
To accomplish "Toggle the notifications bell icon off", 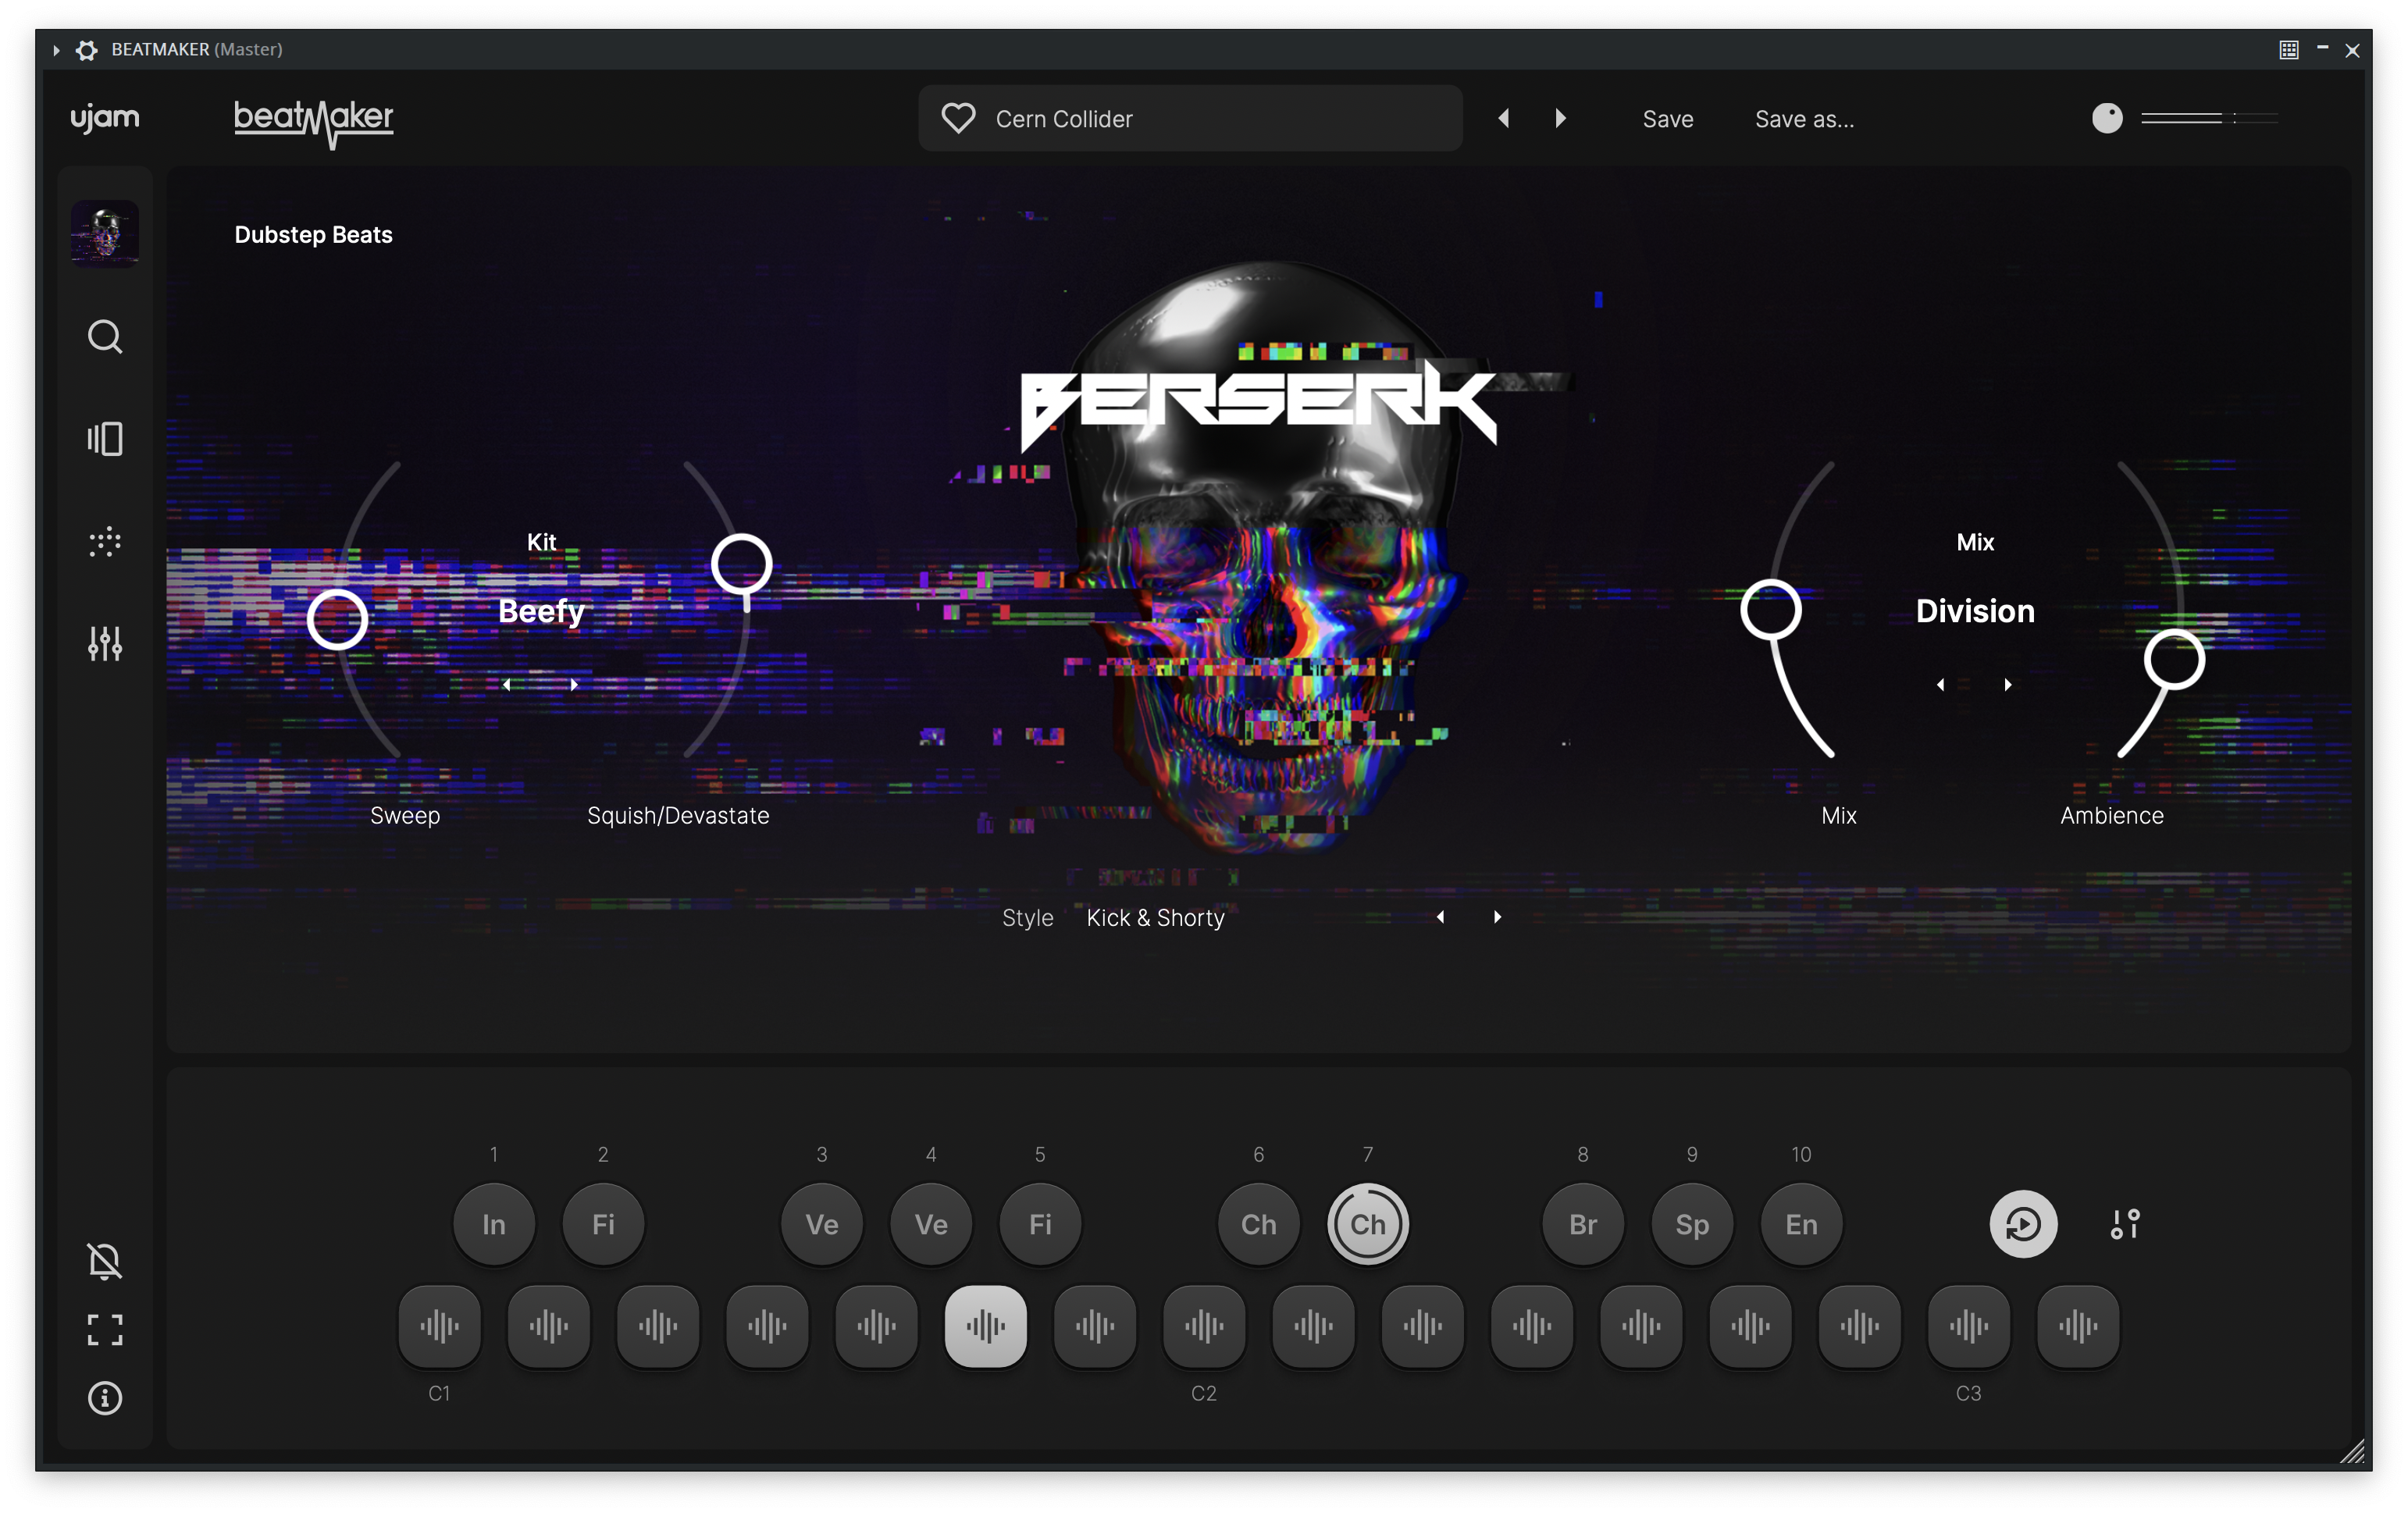I will click(x=105, y=1261).
